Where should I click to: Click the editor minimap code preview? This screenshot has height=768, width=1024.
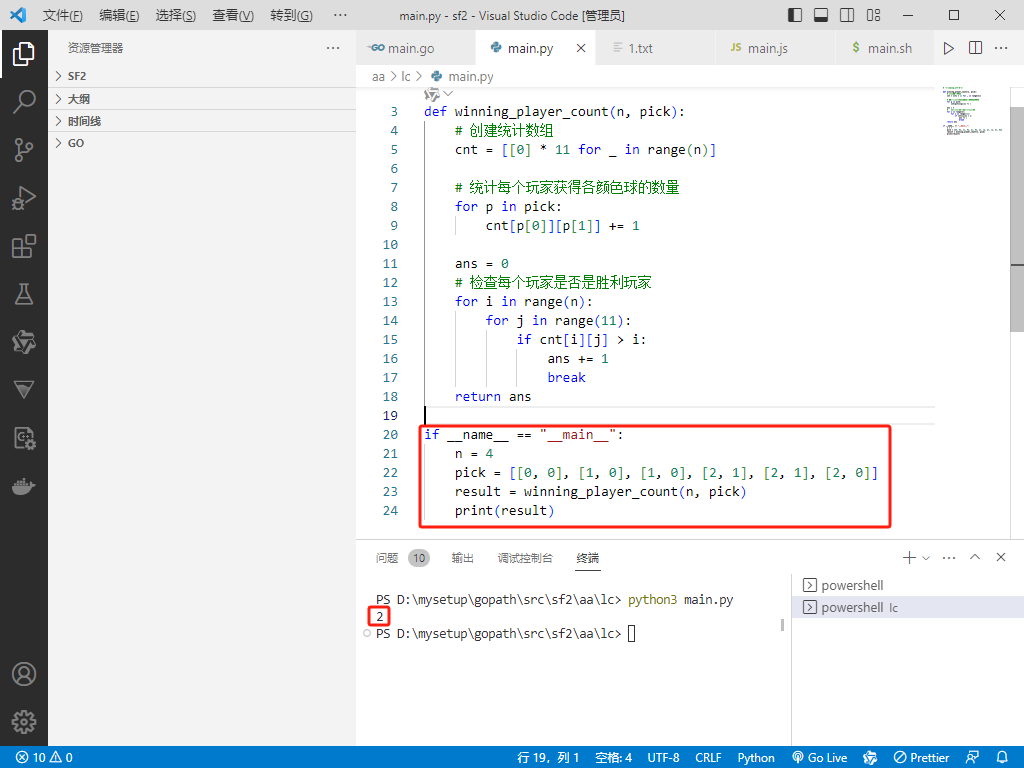(x=972, y=109)
